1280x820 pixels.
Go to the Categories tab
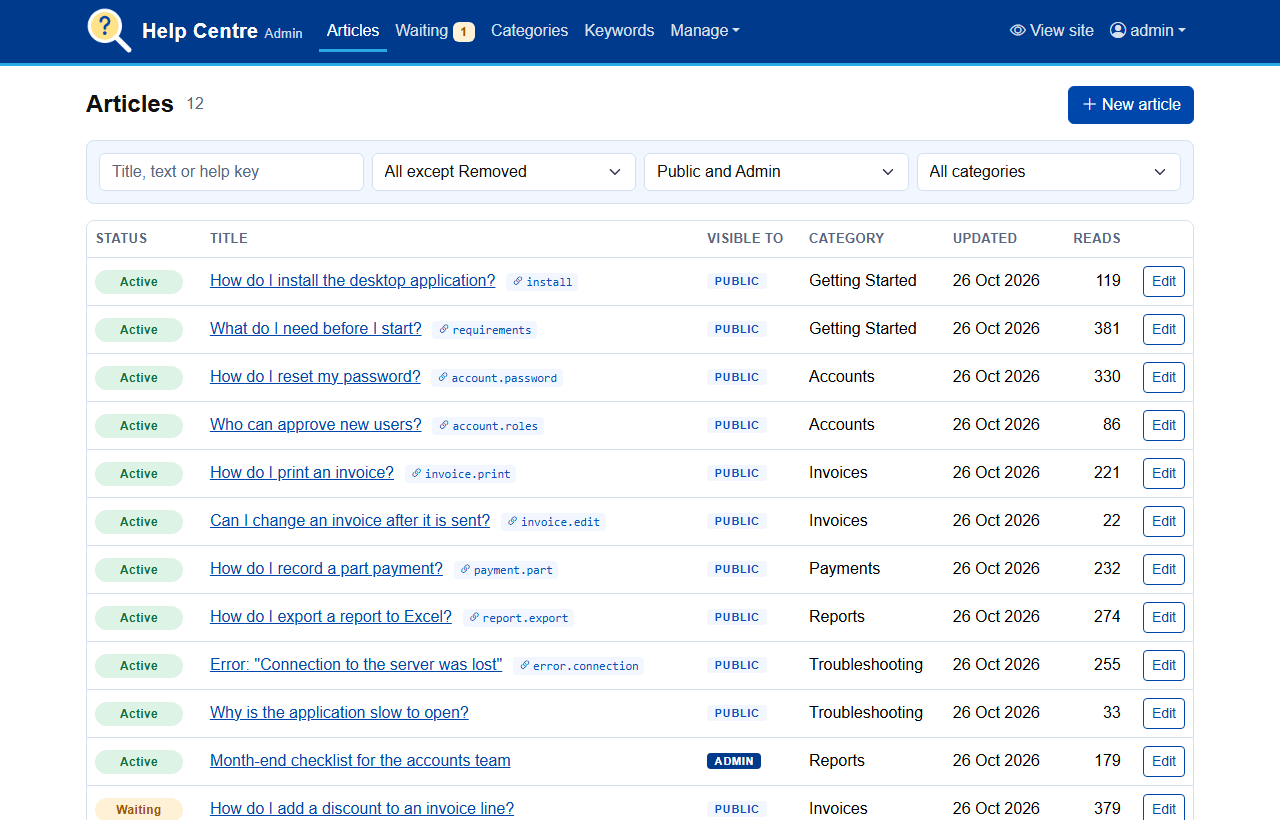click(529, 31)
